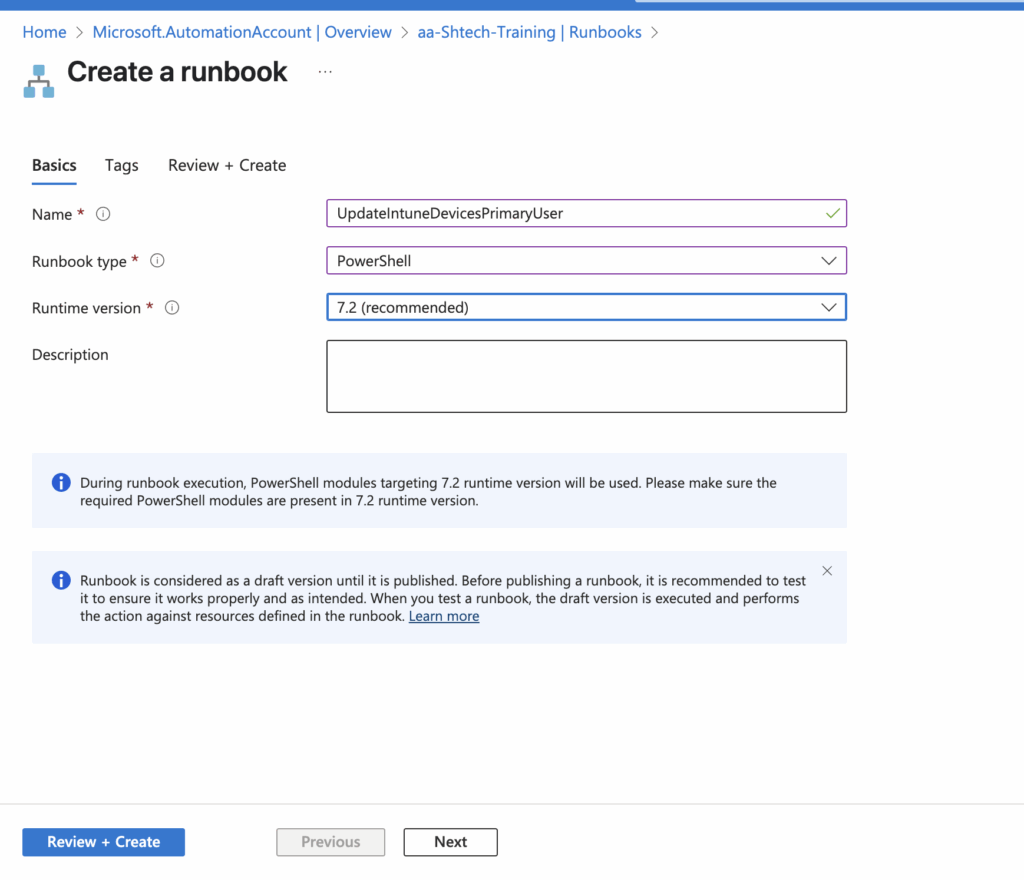Viewport: 1024px width, 880px height.
Task: Click the green validation checkmark in the Name field
Action: (x=831, y=213)
